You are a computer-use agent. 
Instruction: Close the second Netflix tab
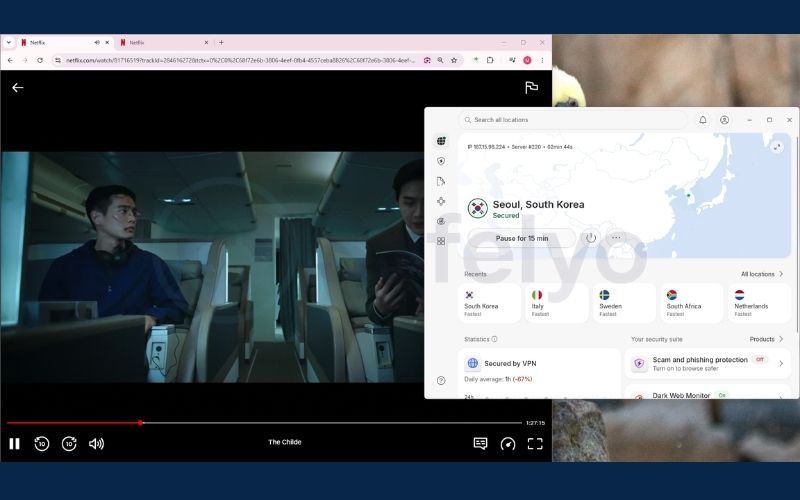point(206,43)
